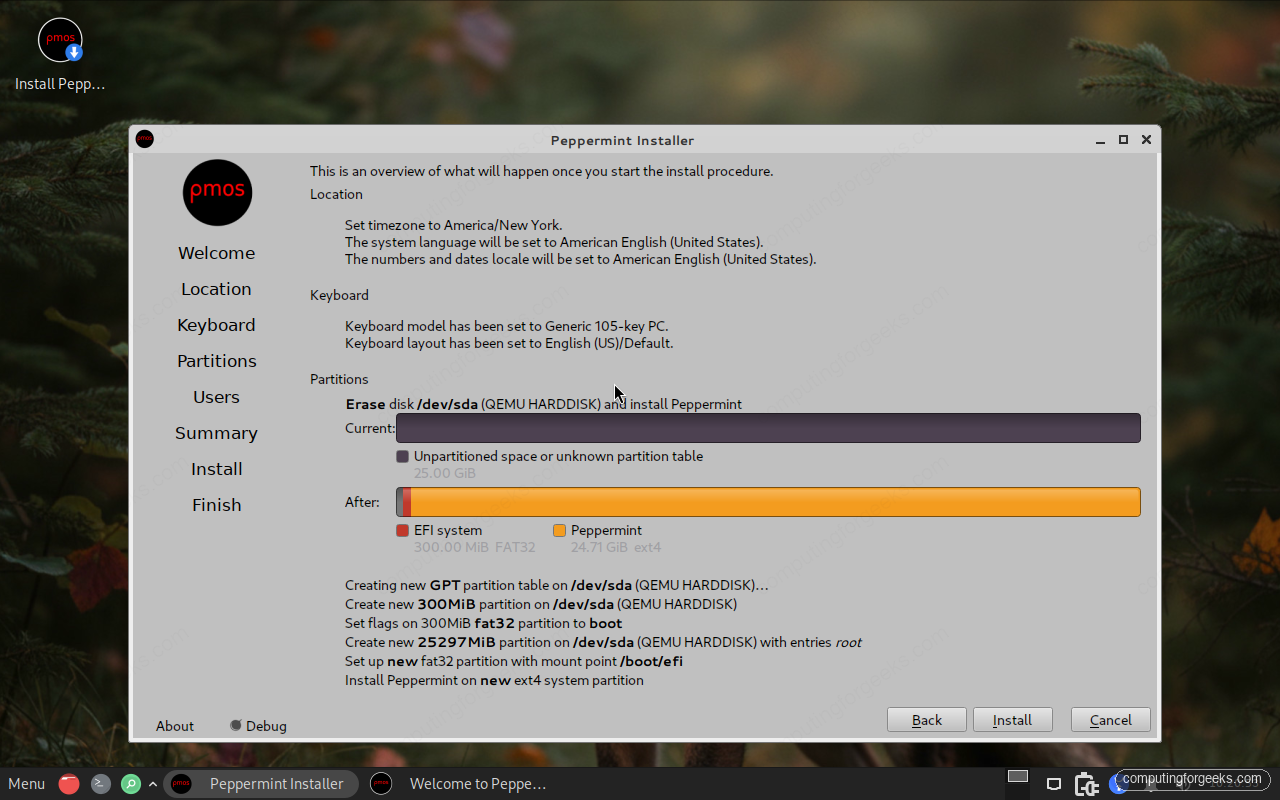Select the Partitions step in sidebar
Image resolution: width=1280 pixels, height=800 pixels.
click(217, 361)
